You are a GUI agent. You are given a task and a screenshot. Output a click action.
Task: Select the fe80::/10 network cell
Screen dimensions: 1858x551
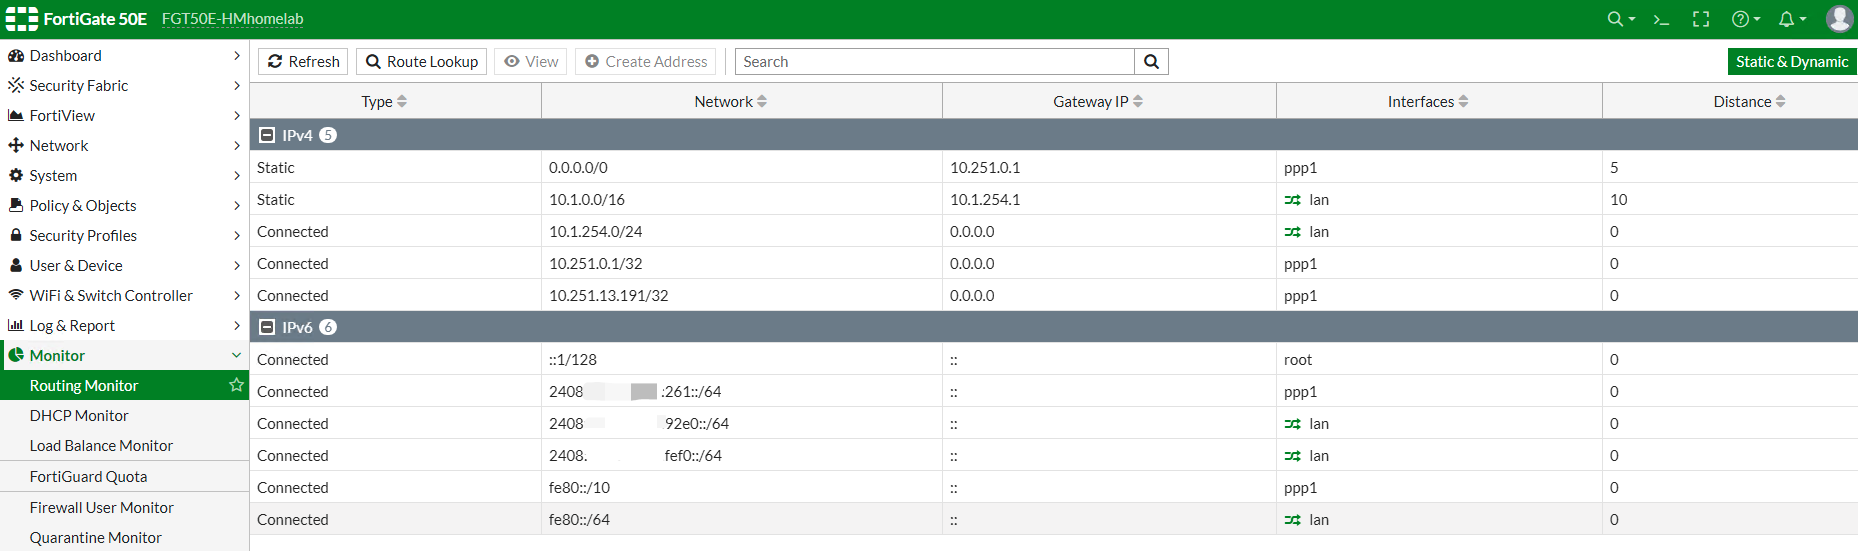tap(742, 488)
